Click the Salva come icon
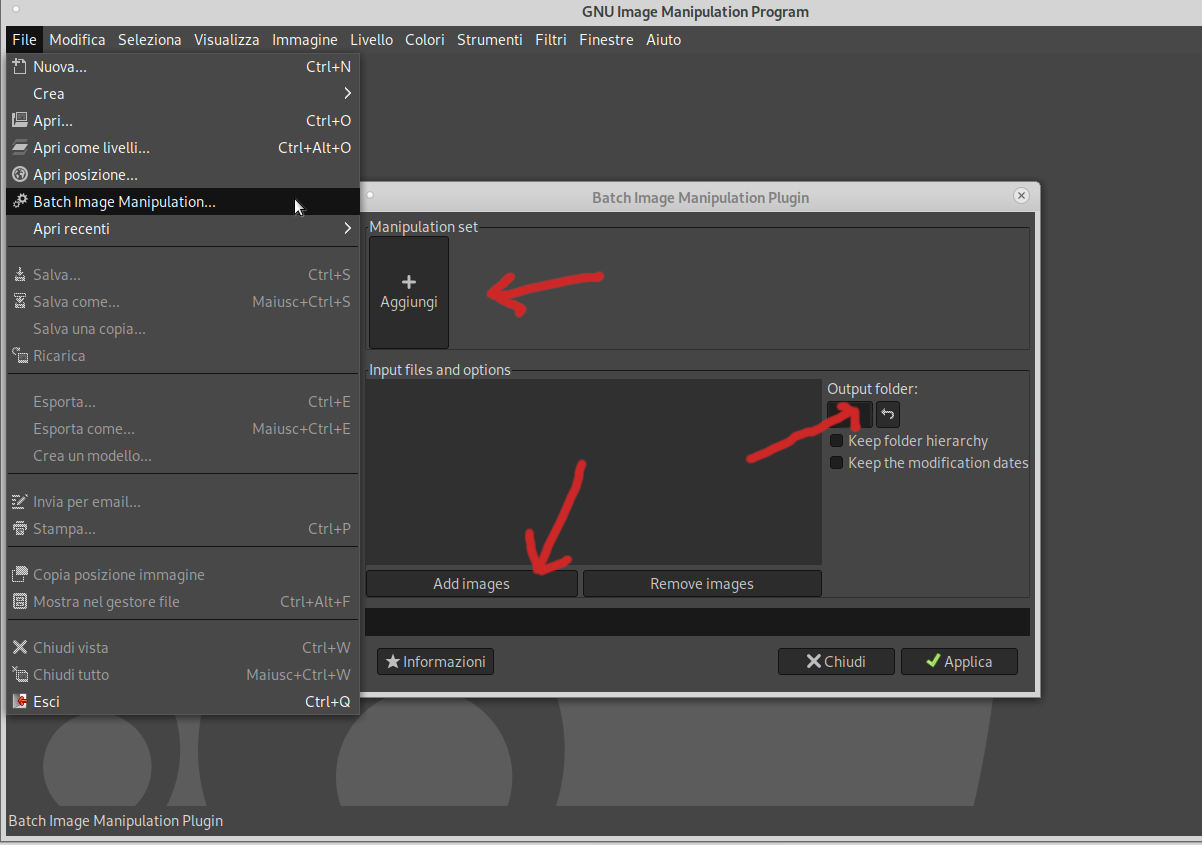Image resolution: width=1202 pixels, height=845 pixels. (19, 302)
